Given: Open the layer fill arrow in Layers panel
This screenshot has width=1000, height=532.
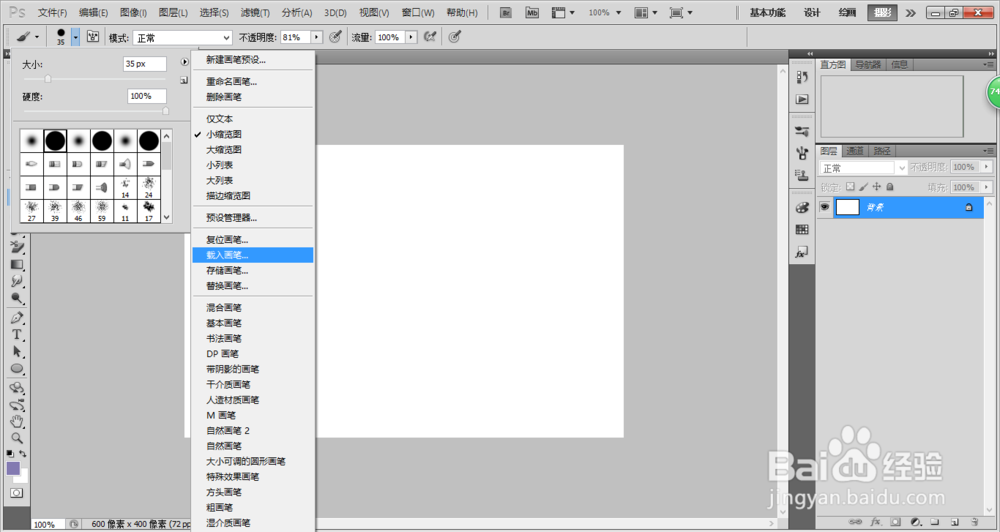Looking at the screenshot, I should pyautogui.click(x=987, y=187).
